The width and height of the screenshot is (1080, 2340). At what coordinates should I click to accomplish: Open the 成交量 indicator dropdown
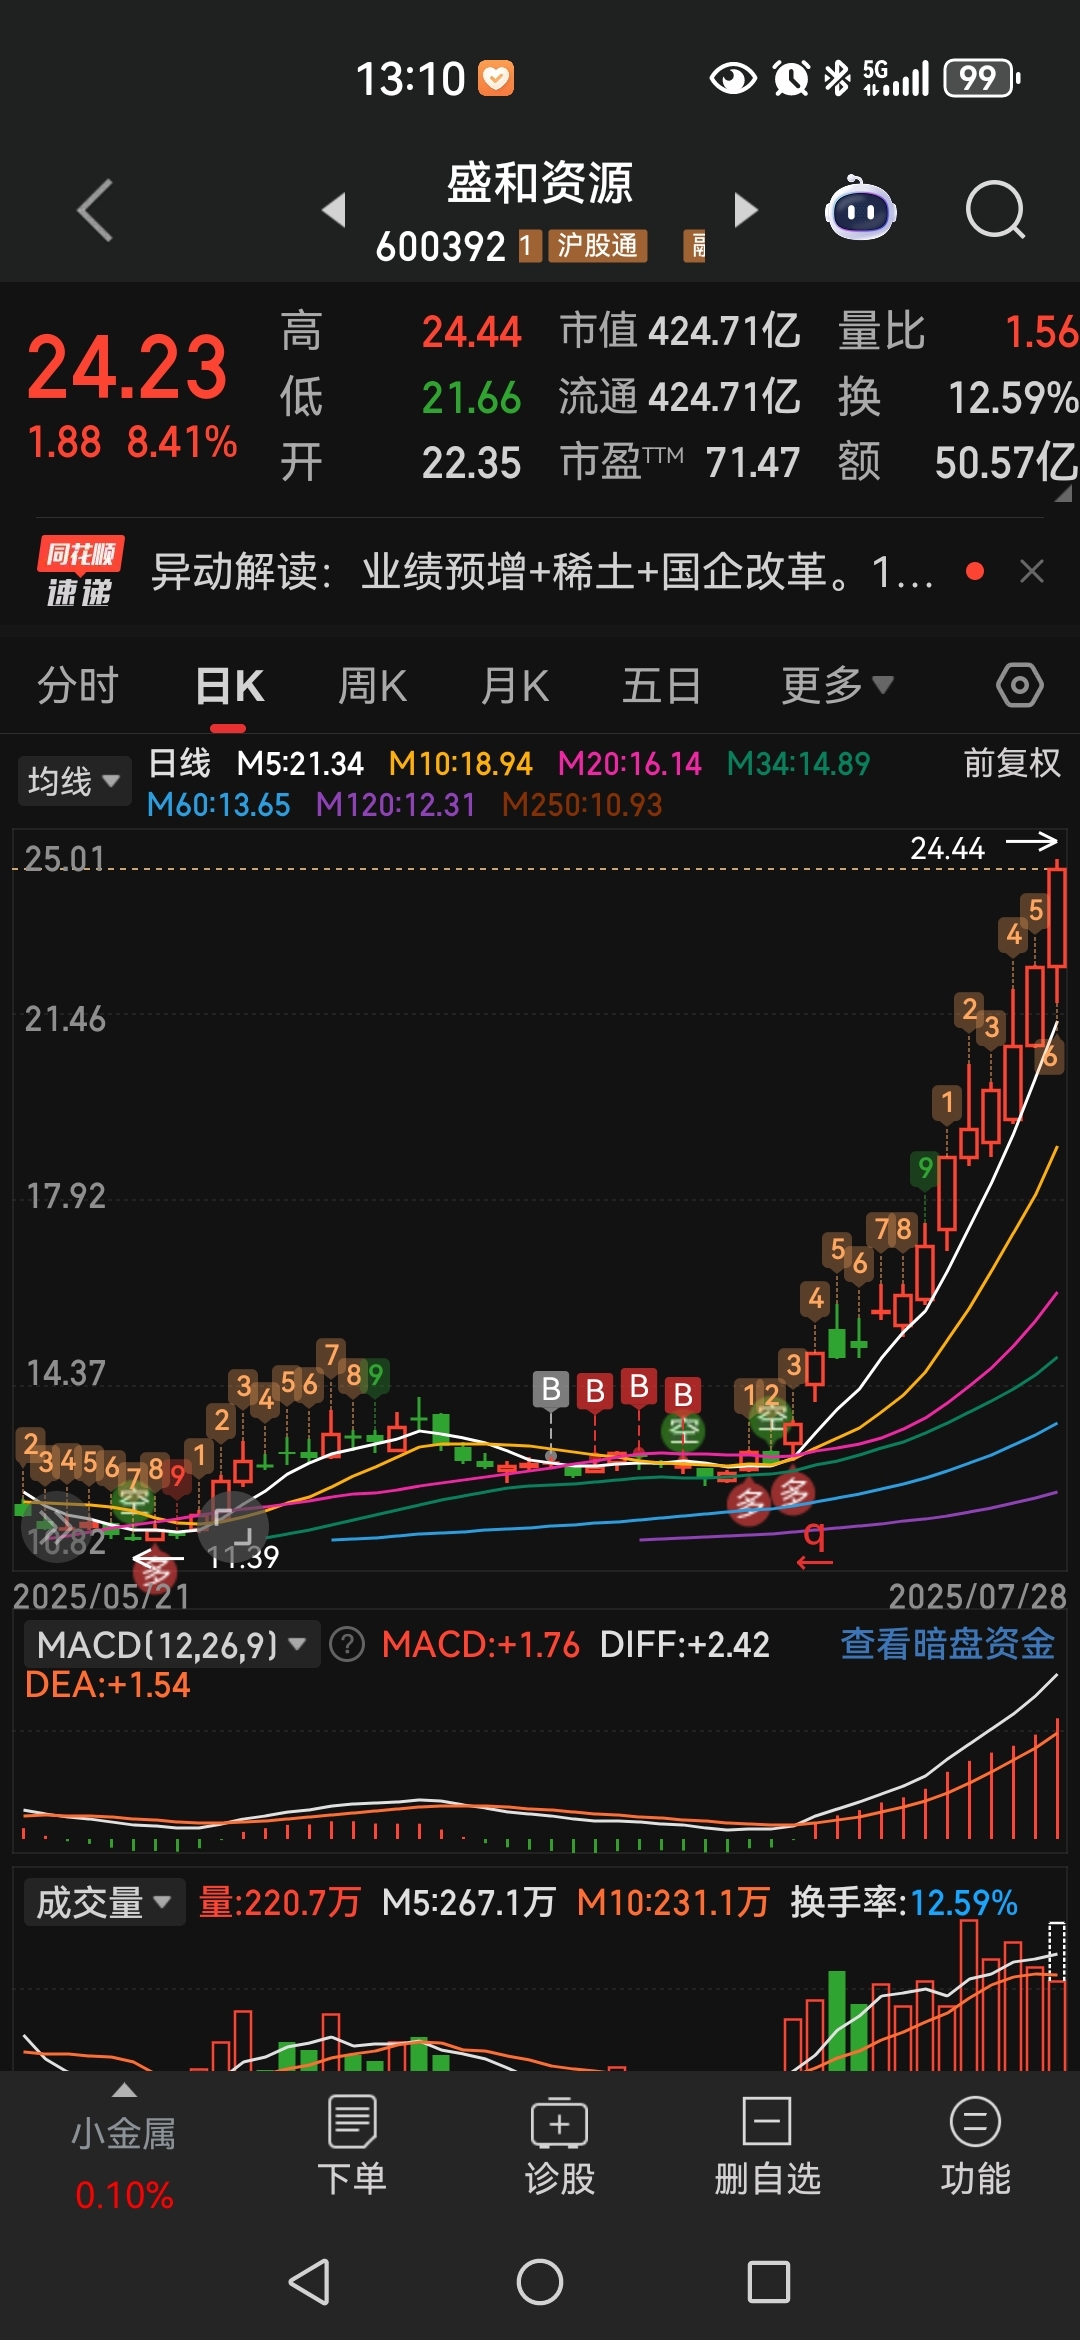pos(104,1902)
